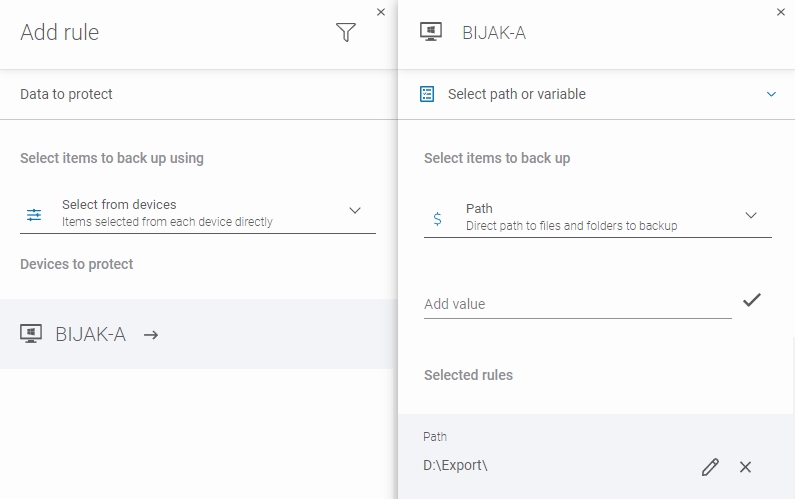795x499 pixels.
Task: Open the Path type dropdown chevron
Action: pos(751,216)
